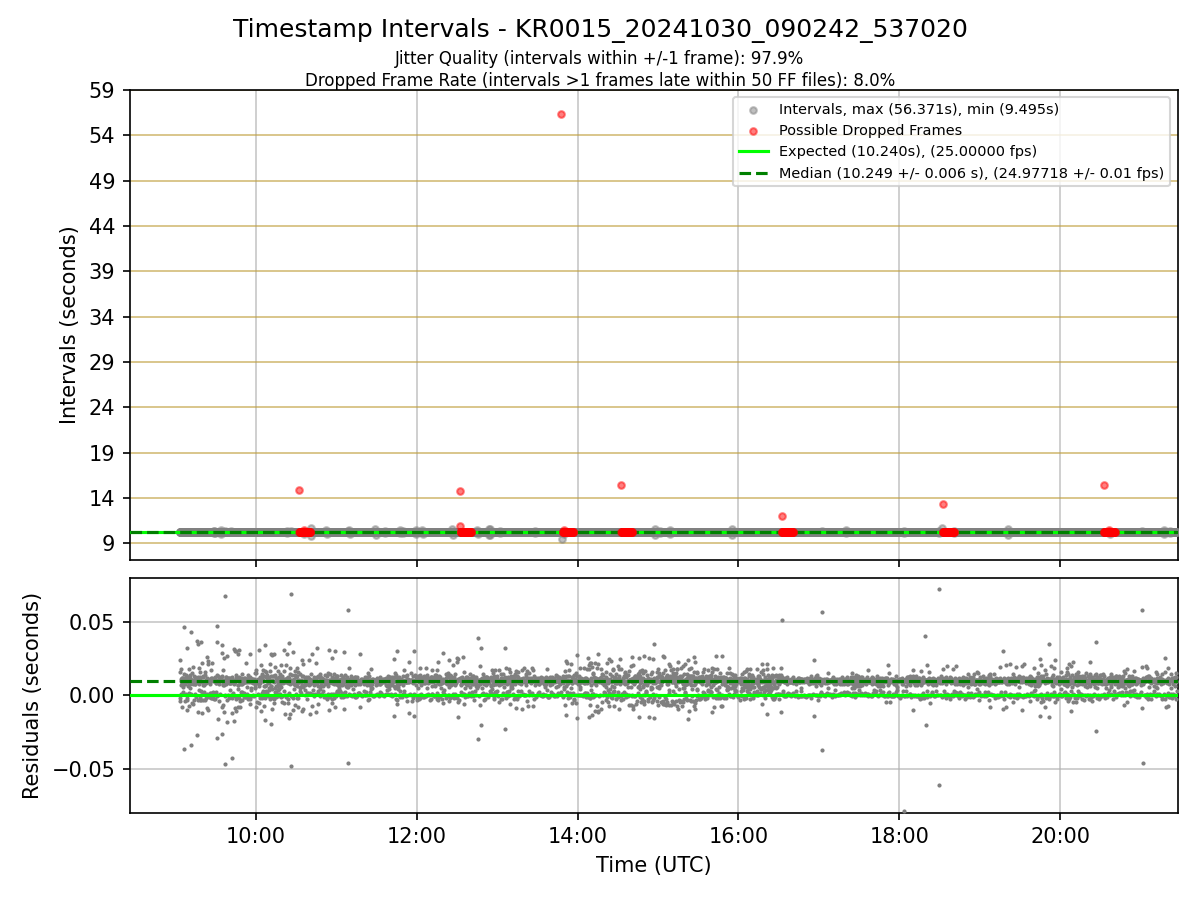Click the 16:00 x-axis tick label

coord(738,837)
